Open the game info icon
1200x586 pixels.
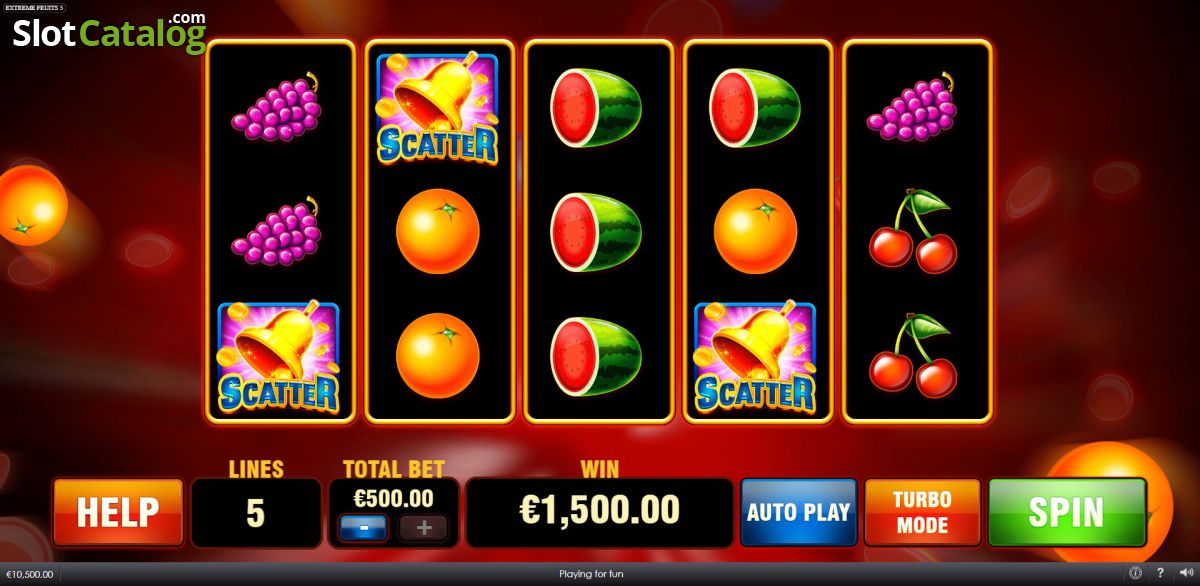coord(1135,574)
